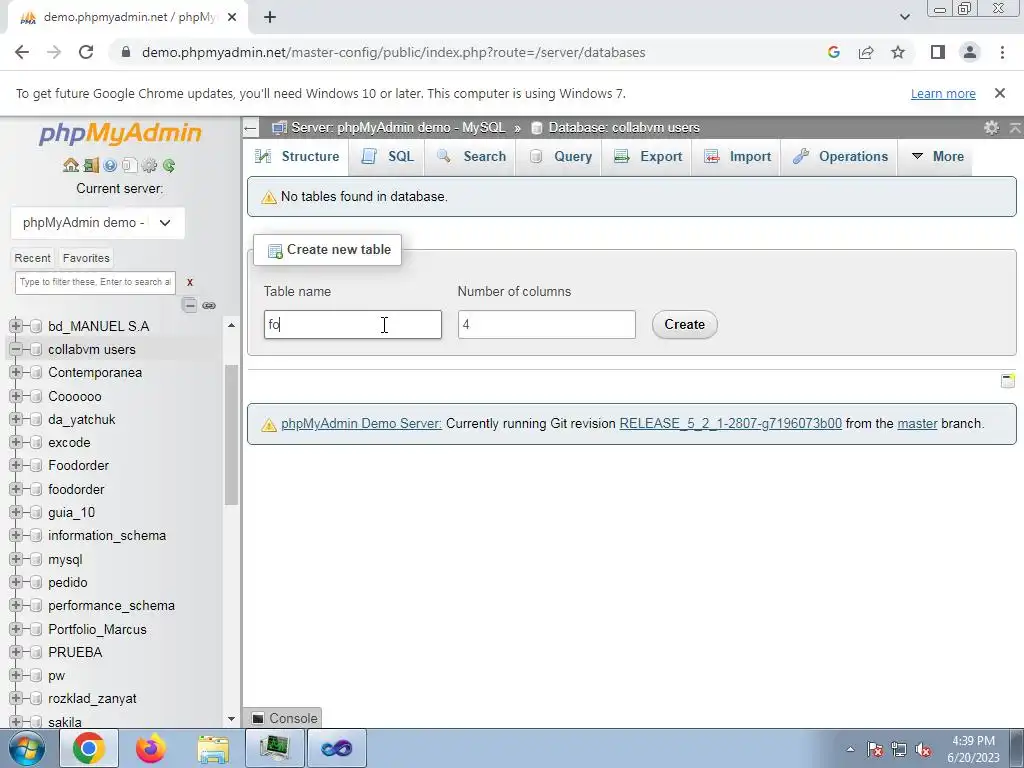
Task: Go back to previous page
Action: (x=22, y=52)
